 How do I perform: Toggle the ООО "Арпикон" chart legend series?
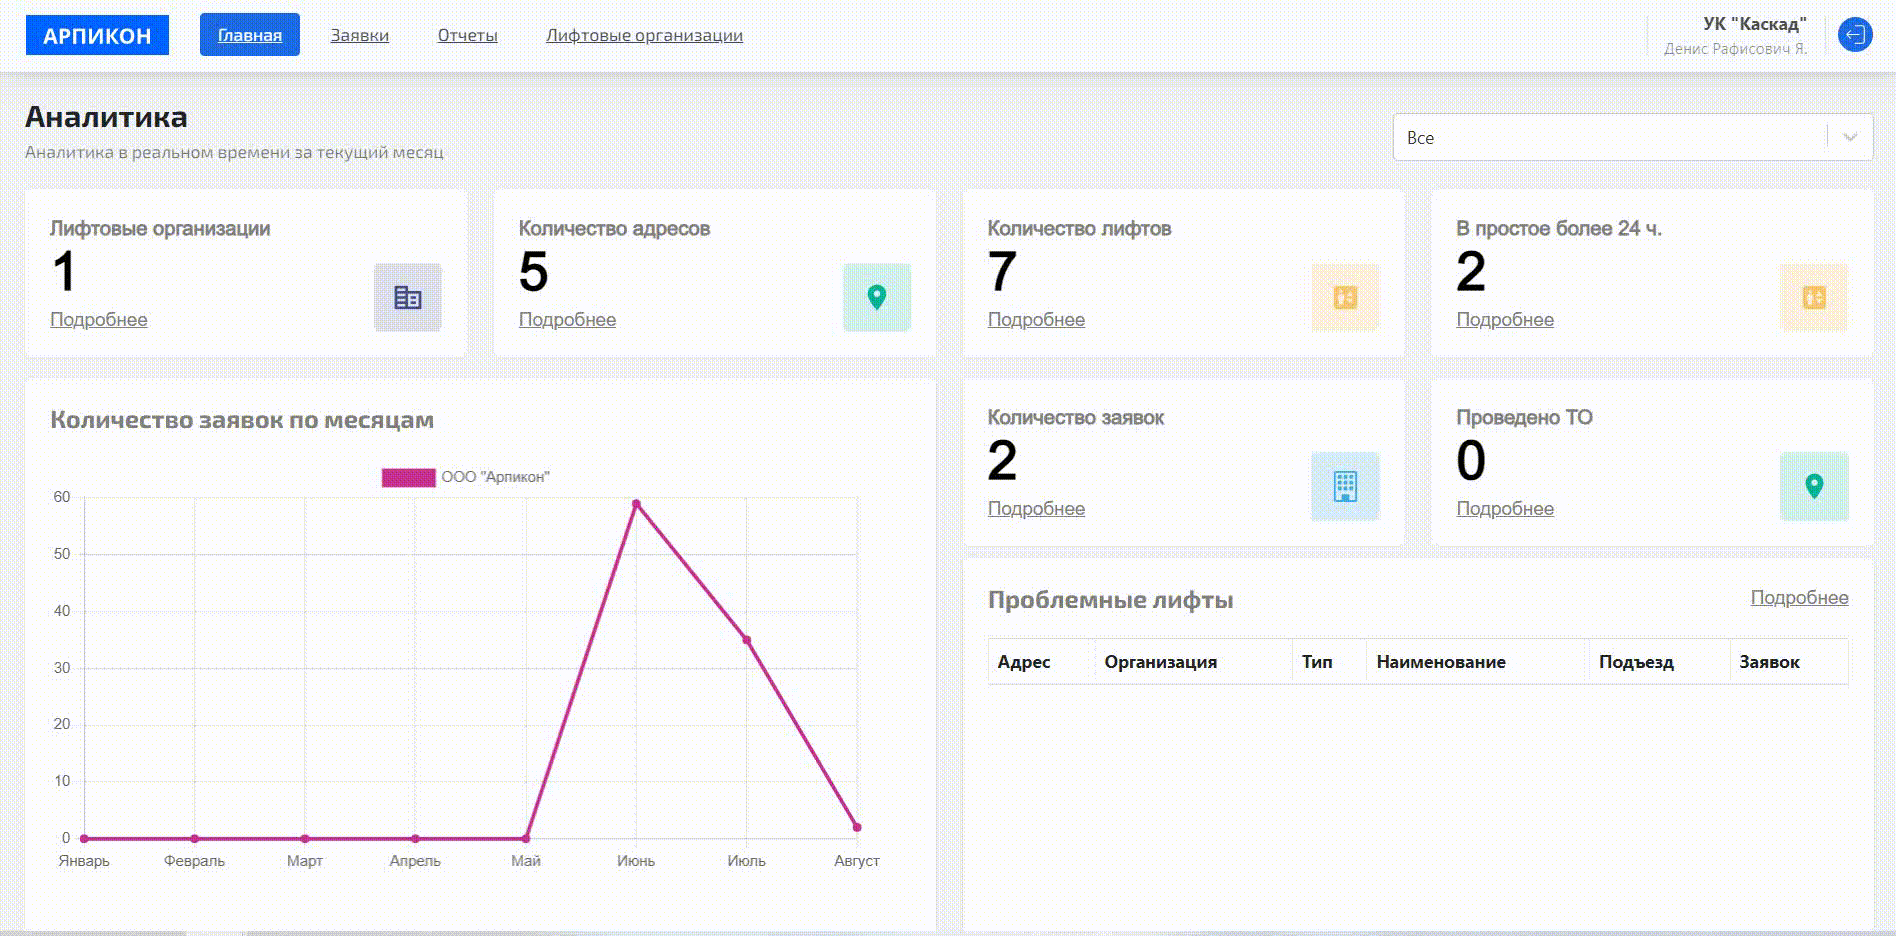(x=466, y=477)
